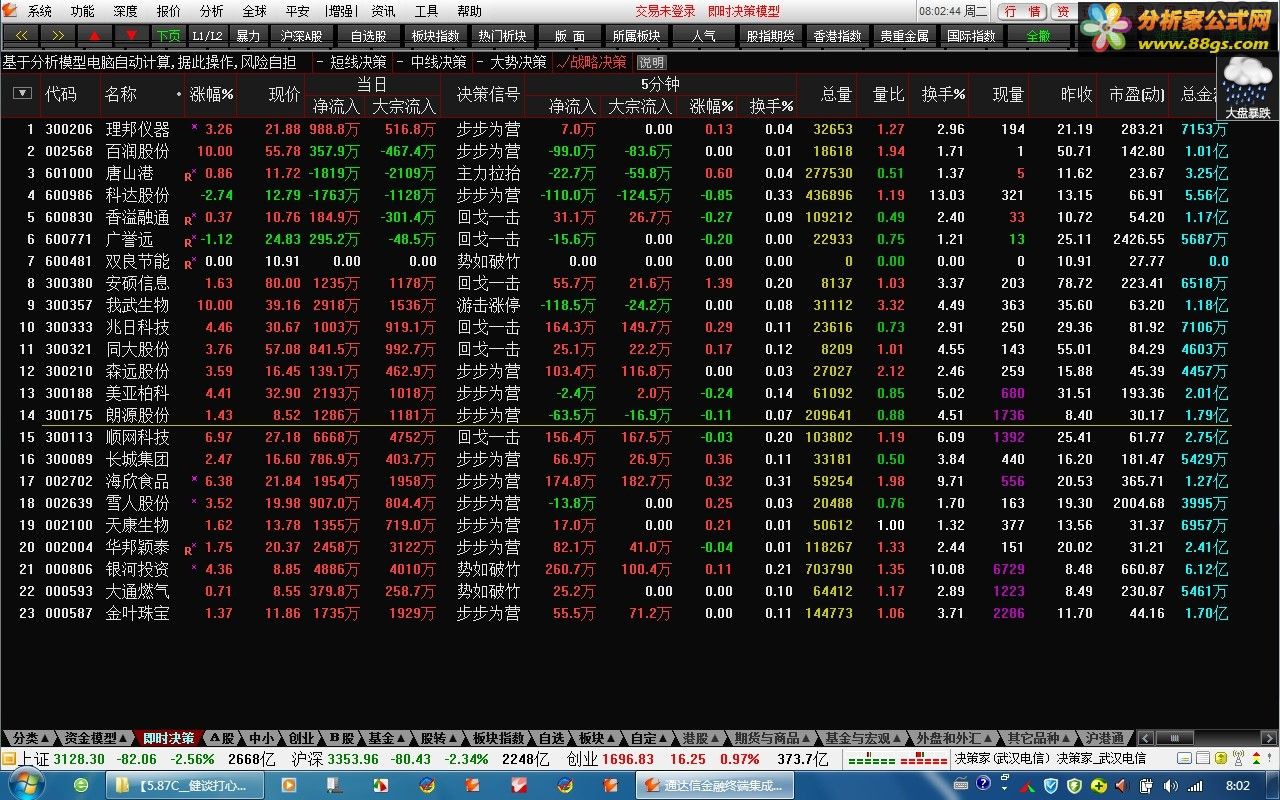The width and height of the screenshot is (1280, 800).
Task: Click the 主力拉抬 signal for 唐山港
Action: [488, 173]
